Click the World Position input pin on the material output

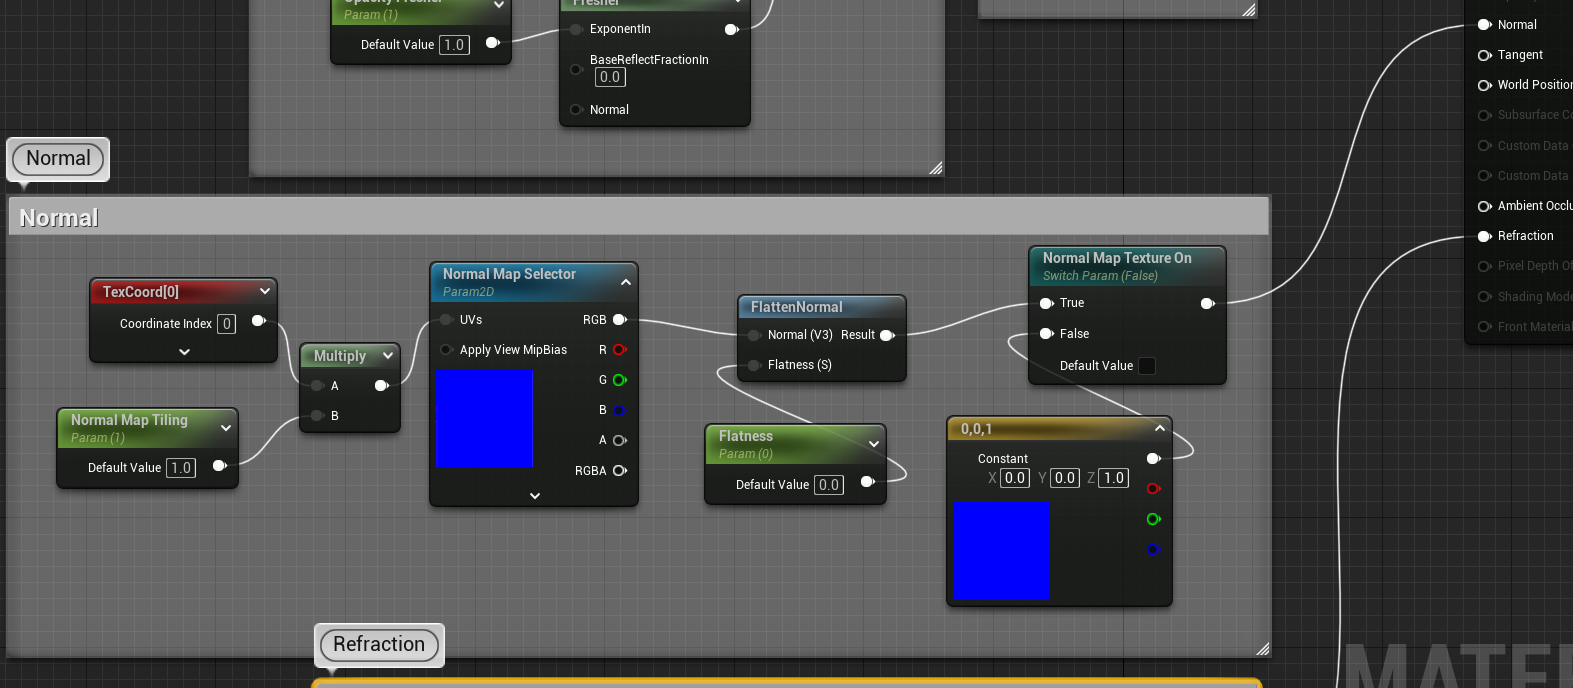click(x=1484, y=85)
